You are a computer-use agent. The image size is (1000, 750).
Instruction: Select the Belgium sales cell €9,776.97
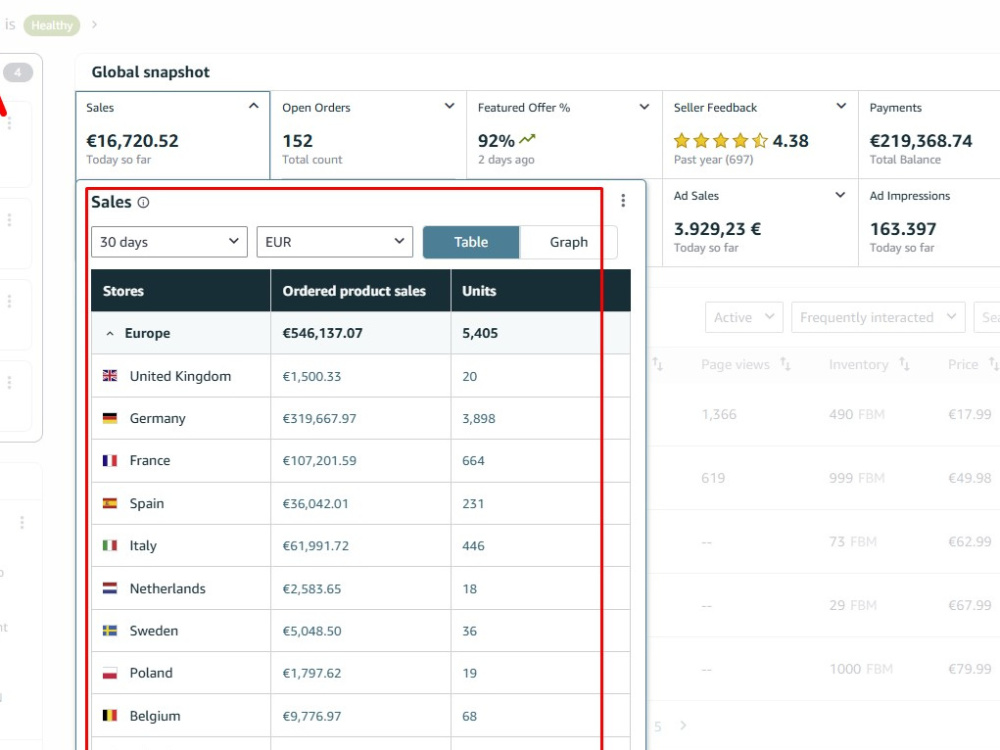(312, 716)
